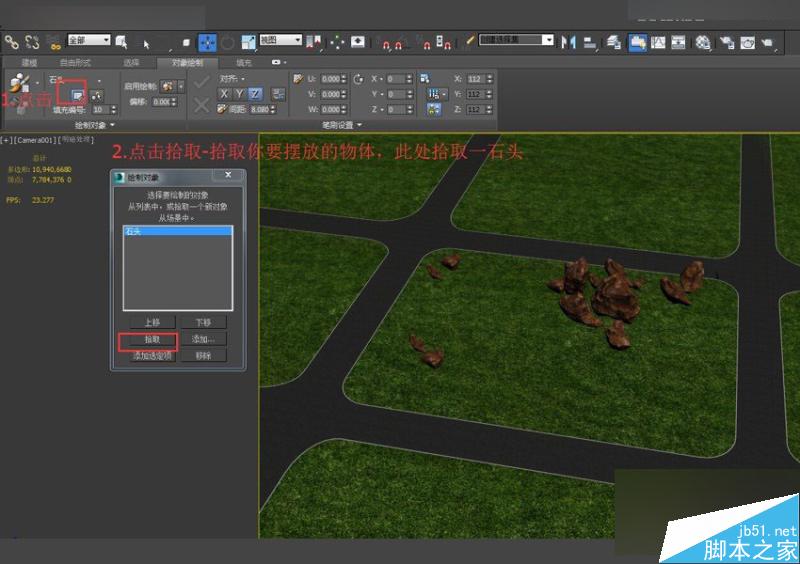The image size is (800, 564).
Task: Click the Select Object arrow tool
Action: (x=146, y=42)
